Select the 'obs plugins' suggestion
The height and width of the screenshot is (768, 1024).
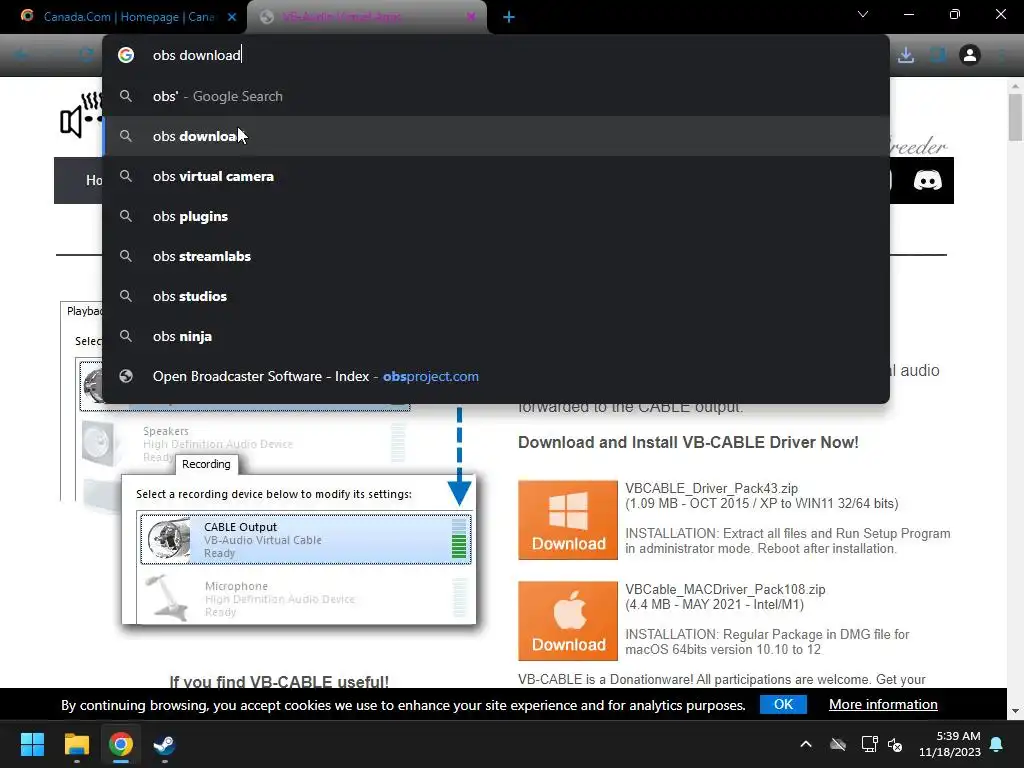point(496,216)
